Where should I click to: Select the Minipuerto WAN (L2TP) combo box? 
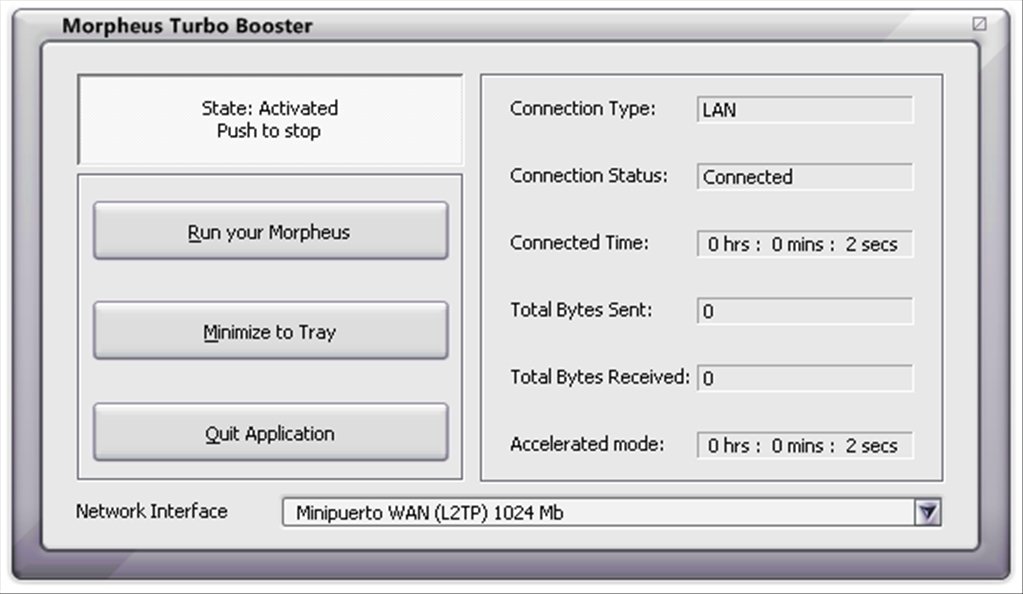tap(611, 512)
